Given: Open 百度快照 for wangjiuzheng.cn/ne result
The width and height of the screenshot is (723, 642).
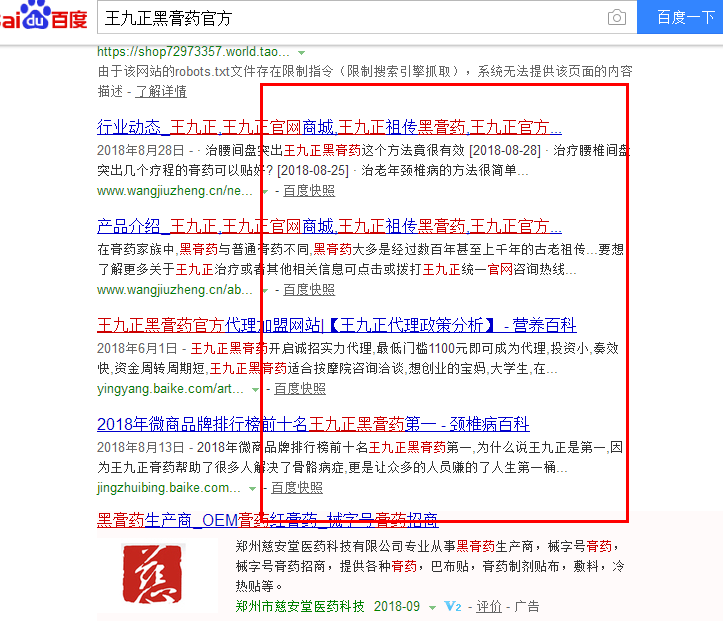Looking at the screenshot, I should tap(309, 190).
